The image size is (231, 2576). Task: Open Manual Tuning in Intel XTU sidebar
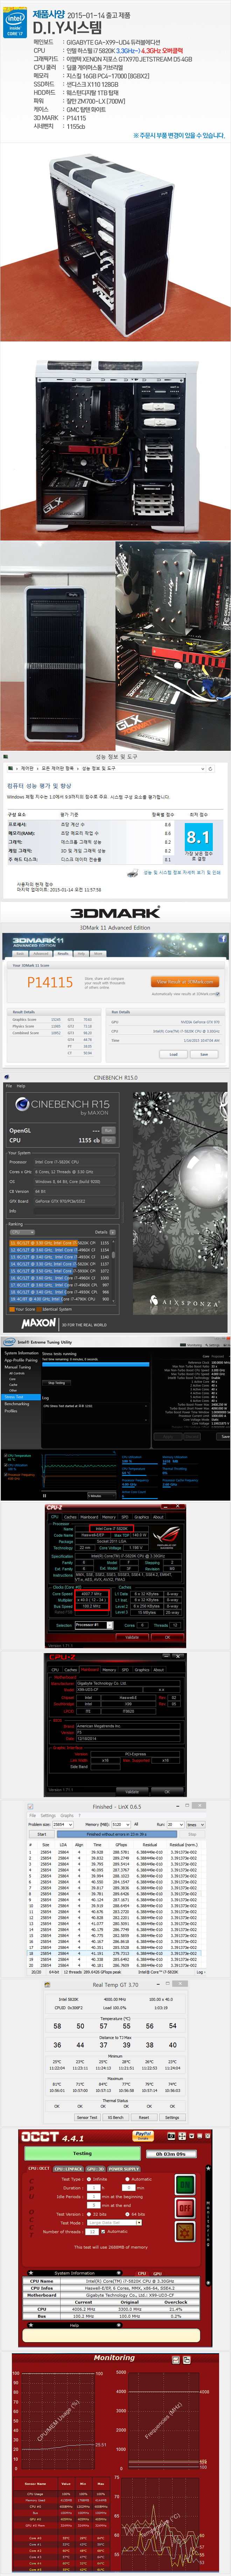pos(17,1367)
